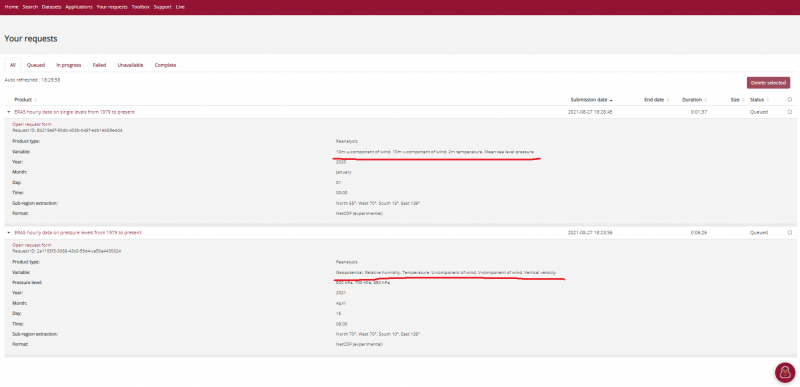Open ERA5 pressure levels product link
The image size is (800, 387).
[x=78, y=233]
